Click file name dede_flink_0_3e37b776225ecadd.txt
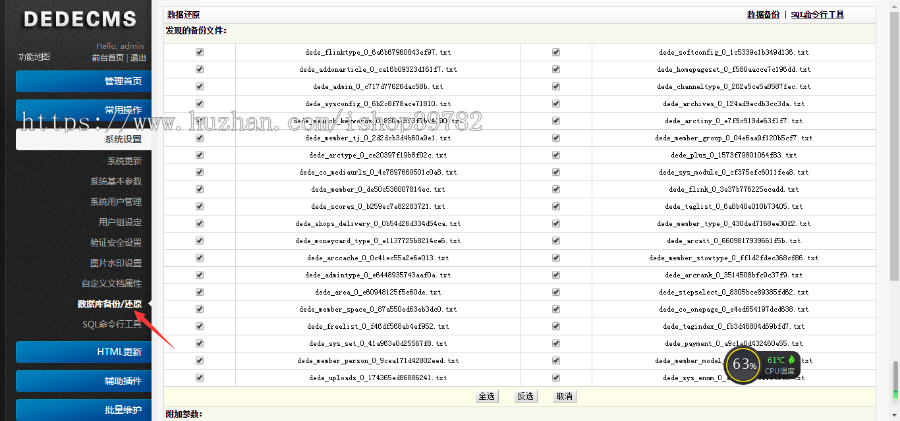900x421 pixels. (734, 189)
